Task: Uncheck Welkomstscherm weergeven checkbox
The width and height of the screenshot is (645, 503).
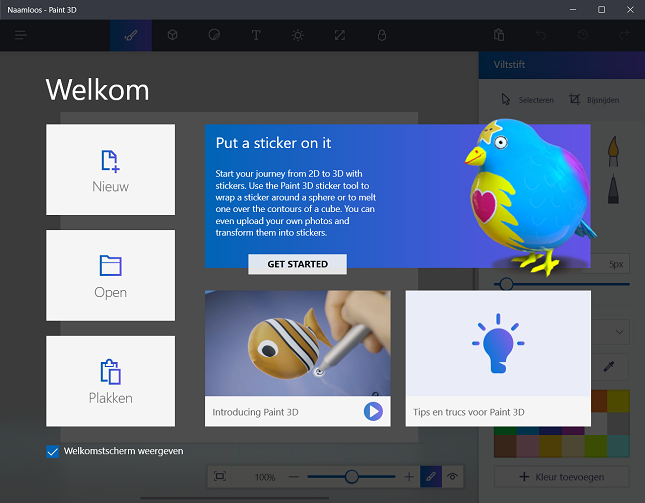Action: (x=53, y=451)
